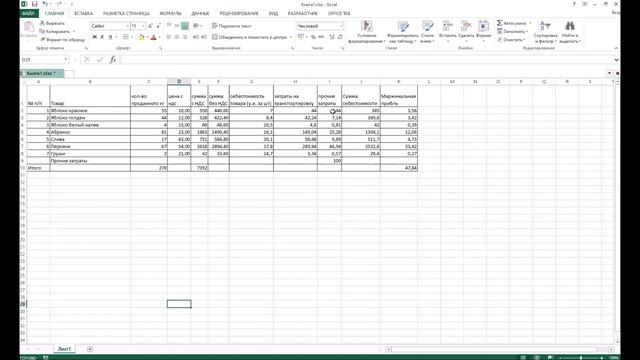
Task: Click the add new sheet plus icon
Action: 90,349
